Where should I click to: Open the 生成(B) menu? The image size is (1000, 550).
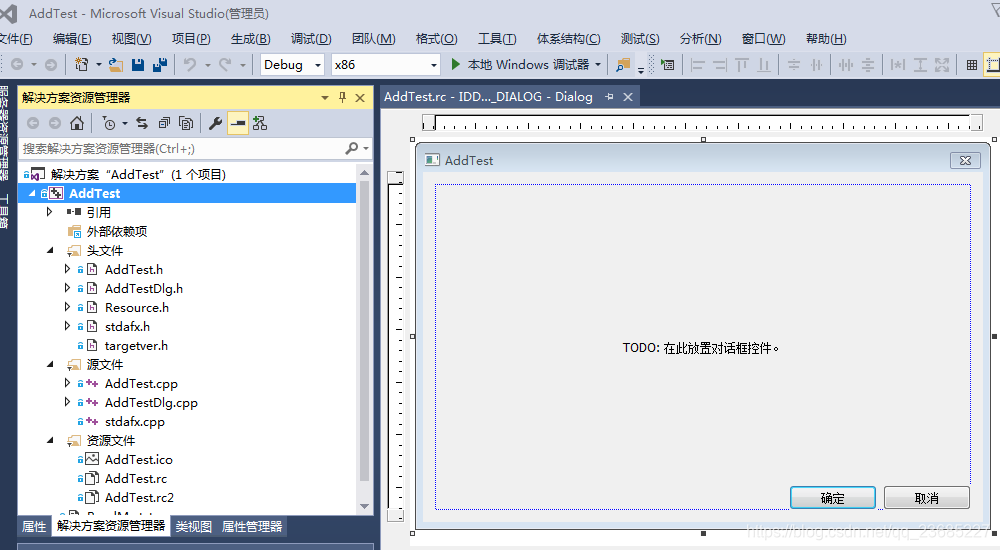point(251,39)
